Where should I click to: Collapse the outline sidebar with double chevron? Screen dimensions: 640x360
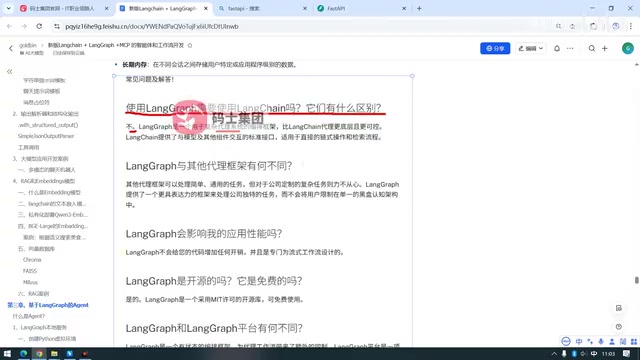[x=9, y=71]
